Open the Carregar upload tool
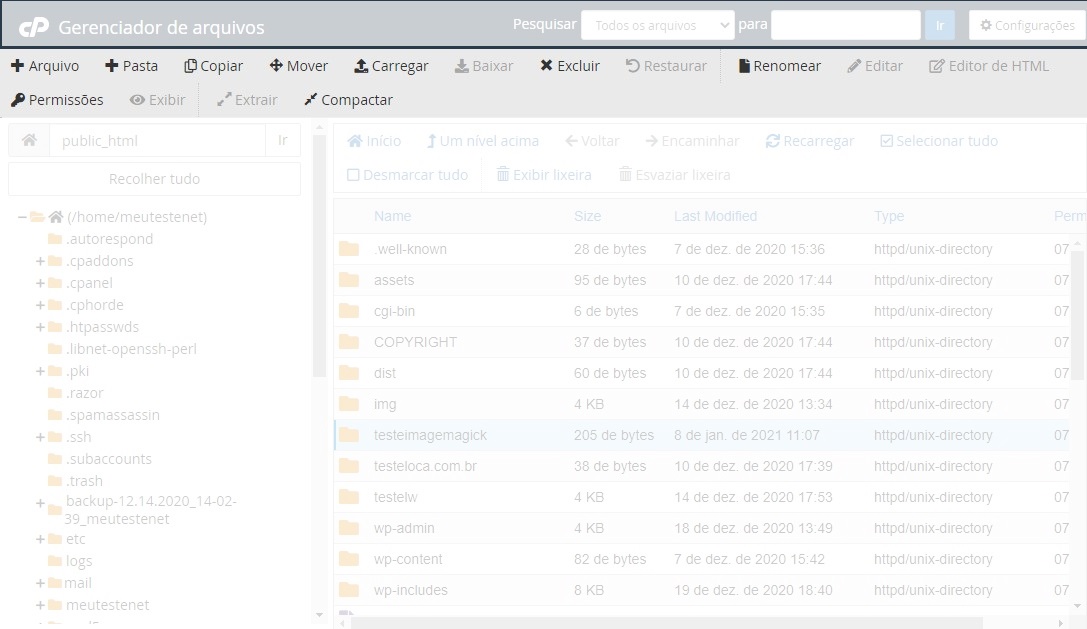Image resolution: width=1087 pixels, height=629 pixels. [392, 66]
